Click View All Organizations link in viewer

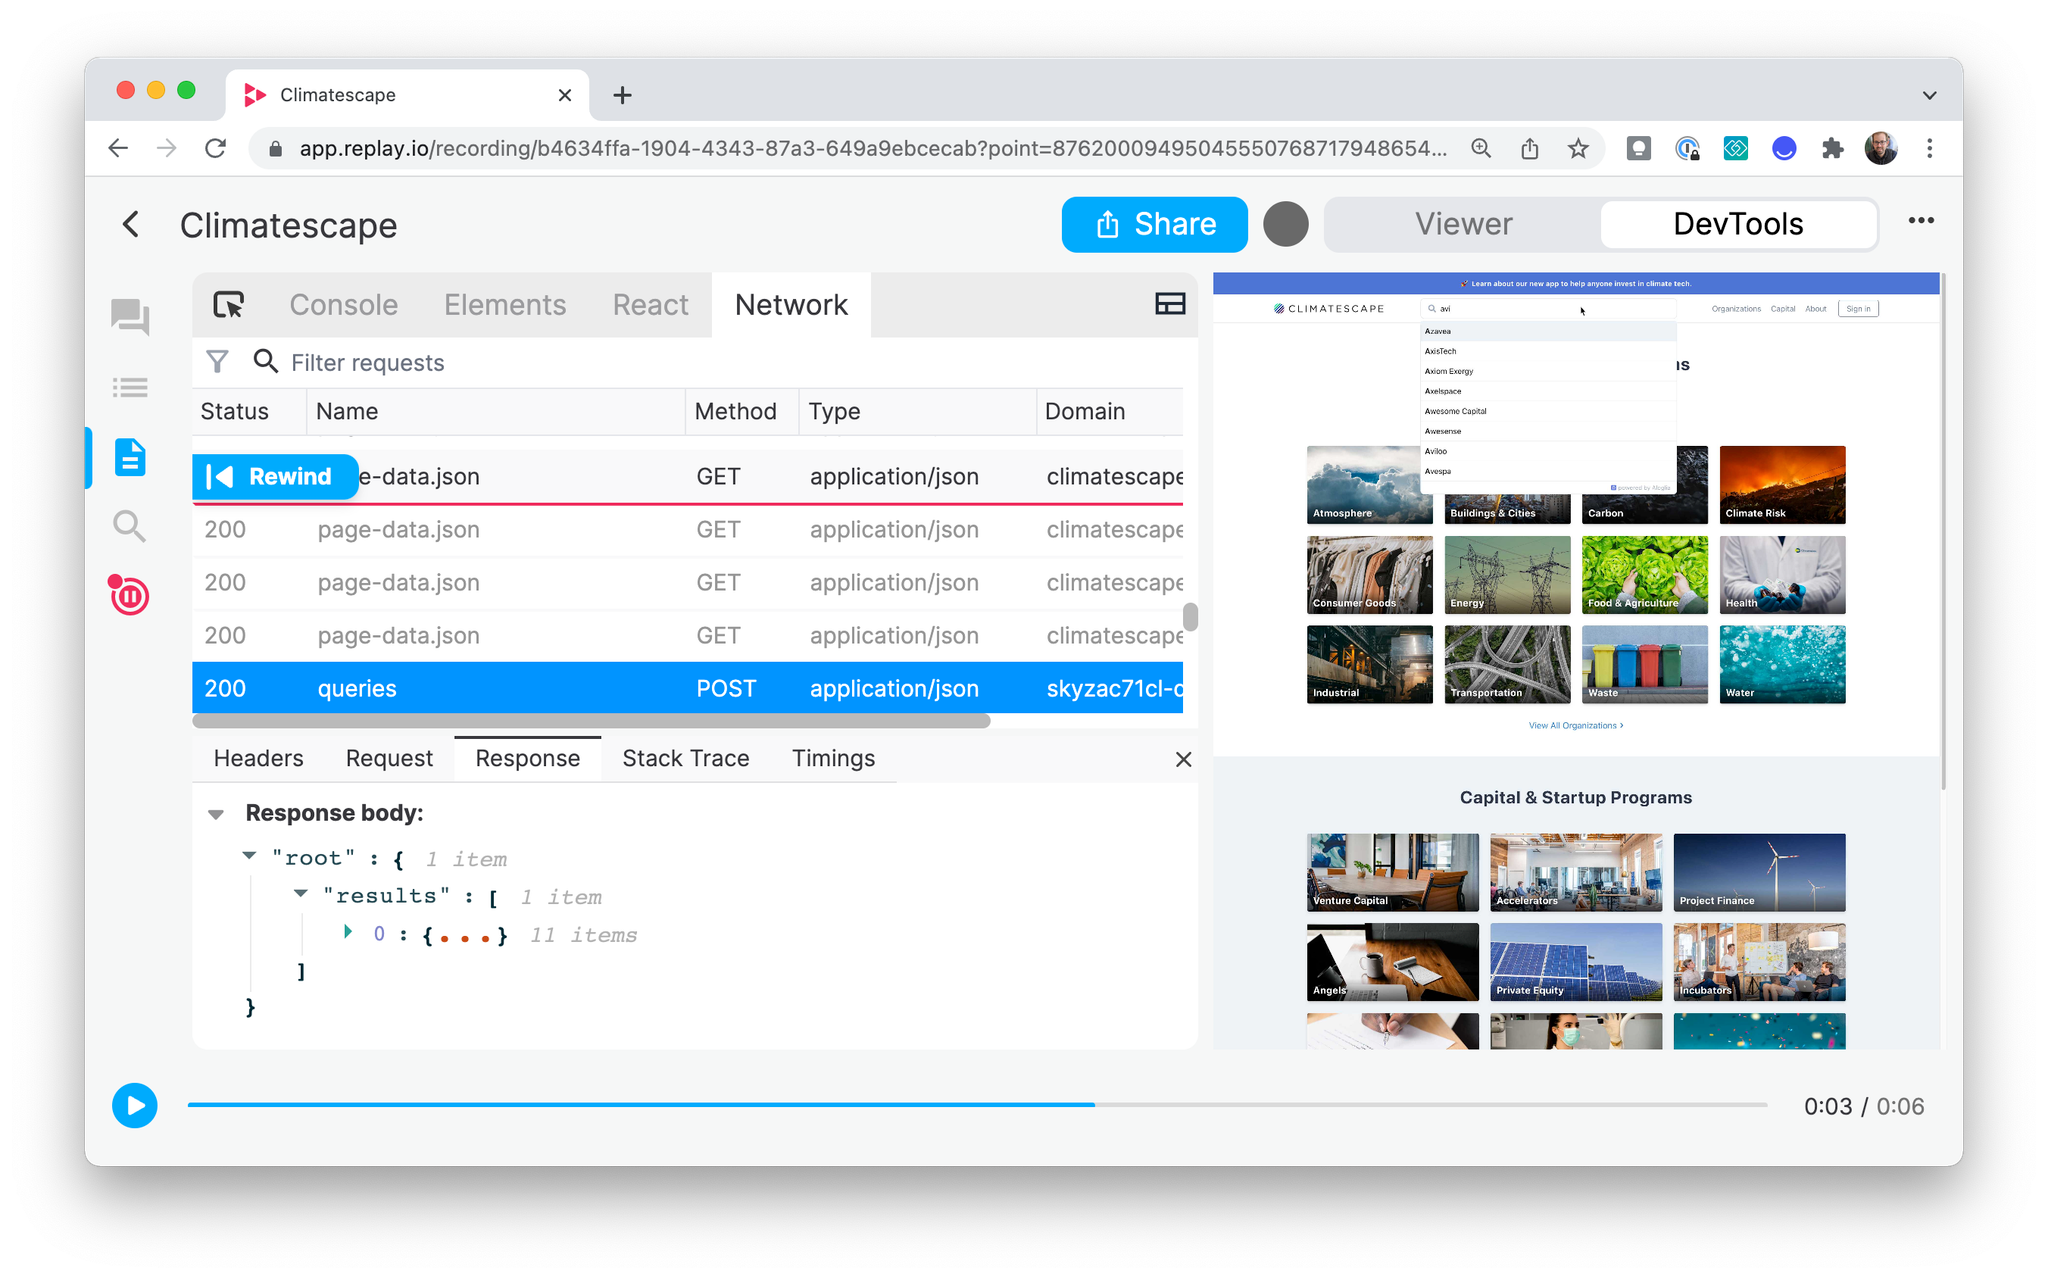tap(1576, 725)
